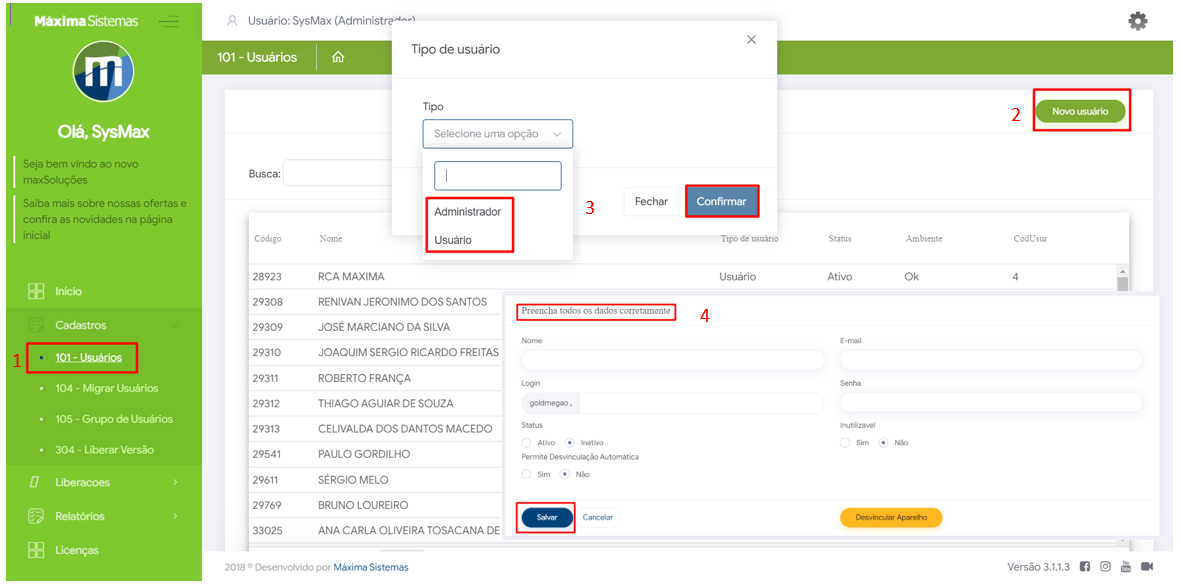Choose Sim for Permite Desvinculação Automática
Screen dimensions: 1181x586
click(526, 475)
